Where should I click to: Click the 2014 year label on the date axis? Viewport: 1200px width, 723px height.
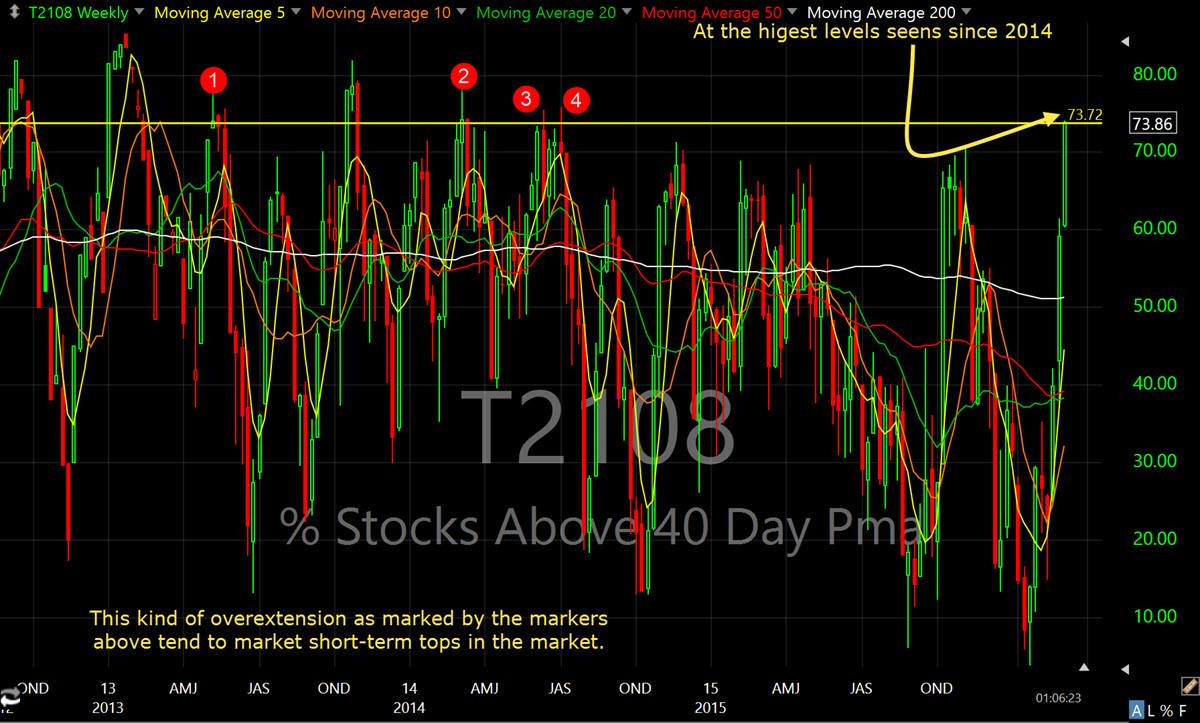[410, 708]
